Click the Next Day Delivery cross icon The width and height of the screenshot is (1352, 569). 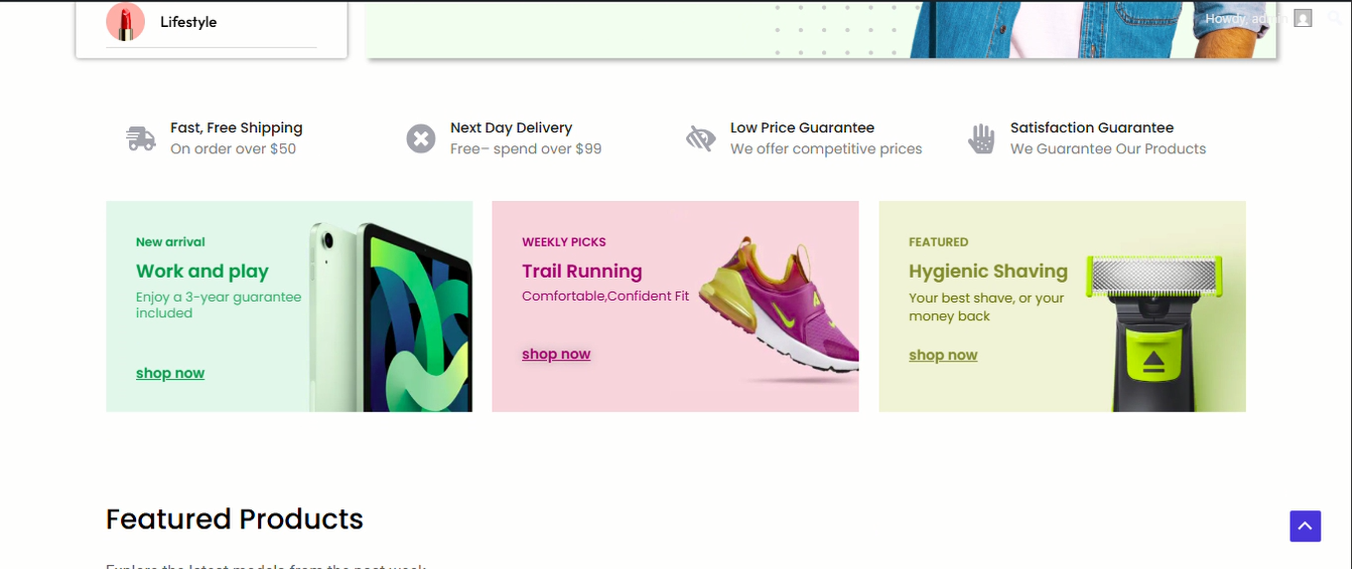pos(421,138)
